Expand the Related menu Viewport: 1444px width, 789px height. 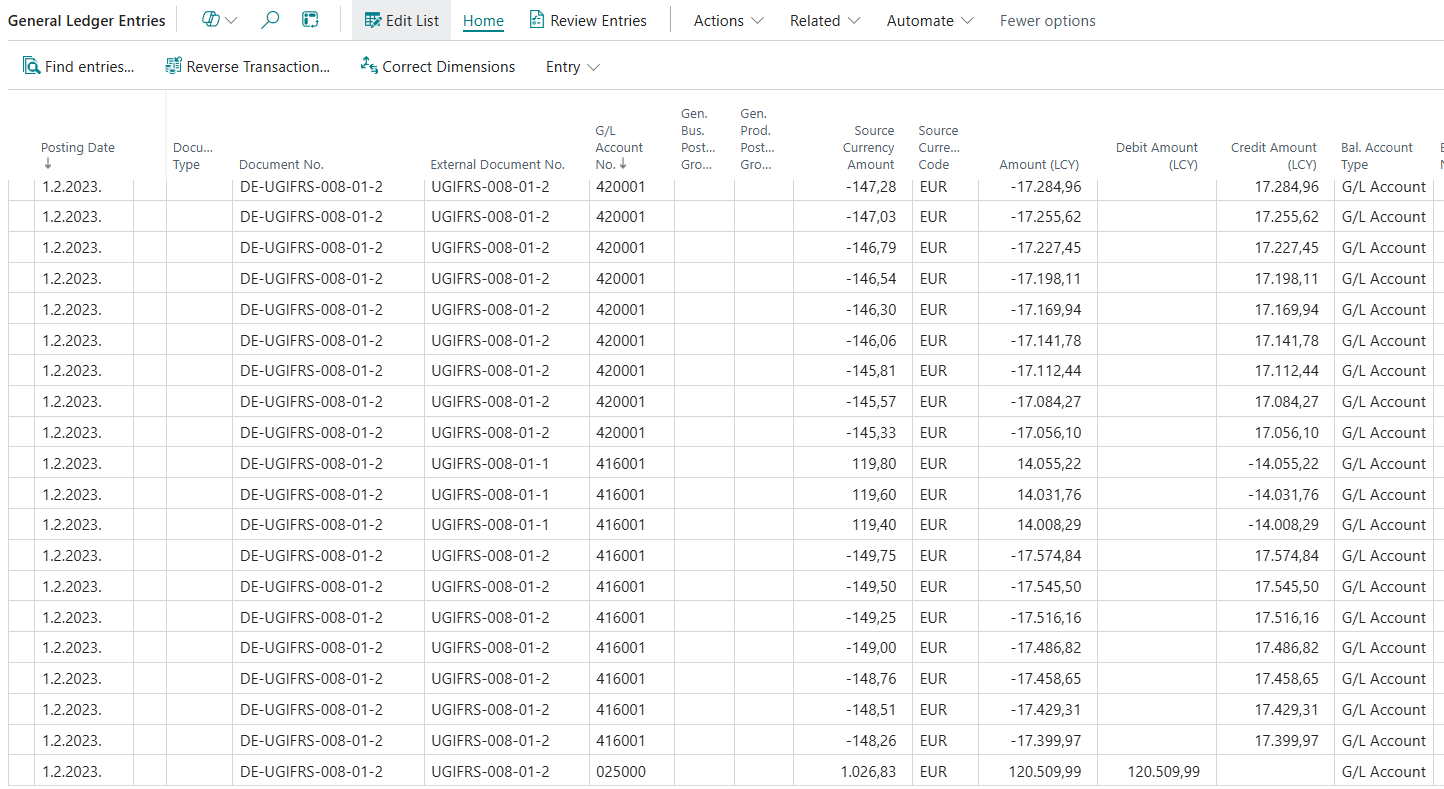pyautogui.click(x=824, y=20)
